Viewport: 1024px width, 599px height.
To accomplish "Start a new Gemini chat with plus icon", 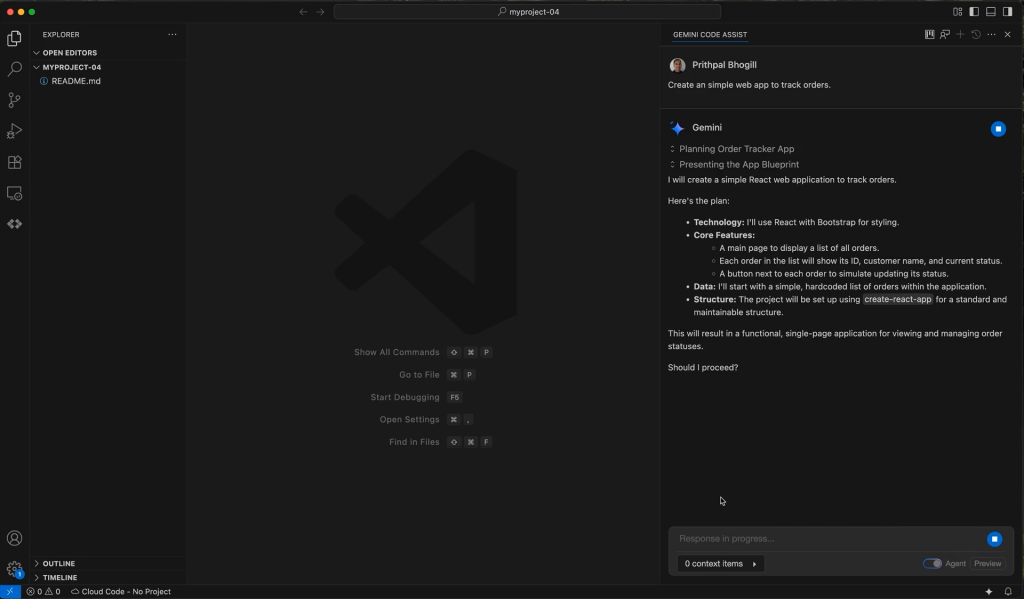I will click(x=960, y=35).
